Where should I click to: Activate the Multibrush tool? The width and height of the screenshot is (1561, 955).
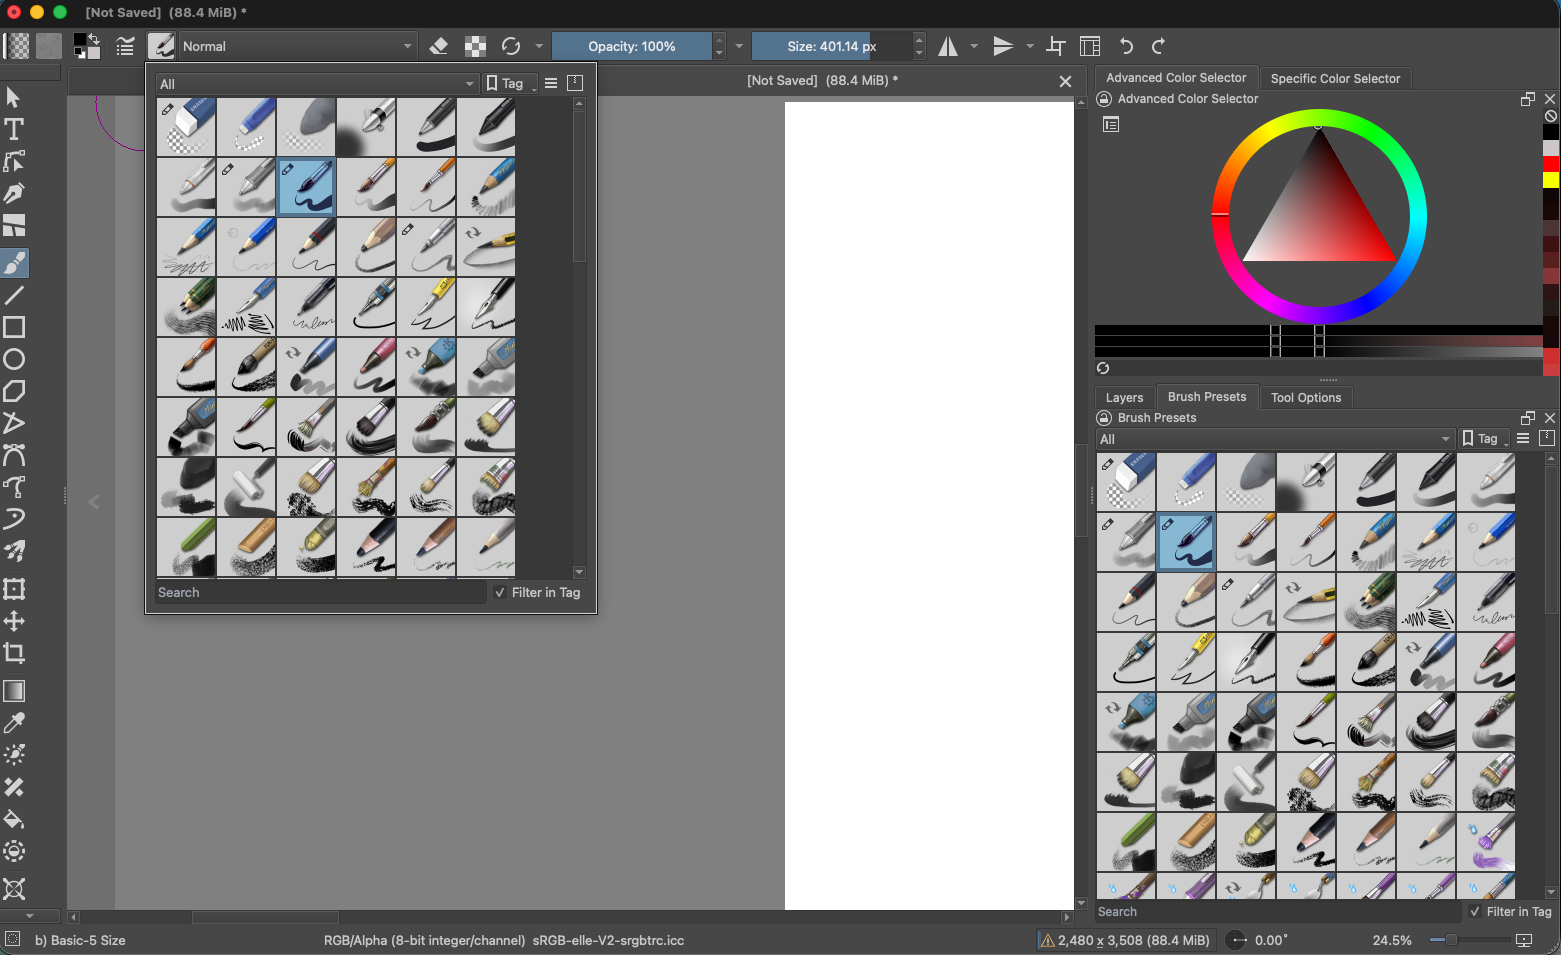14,551
